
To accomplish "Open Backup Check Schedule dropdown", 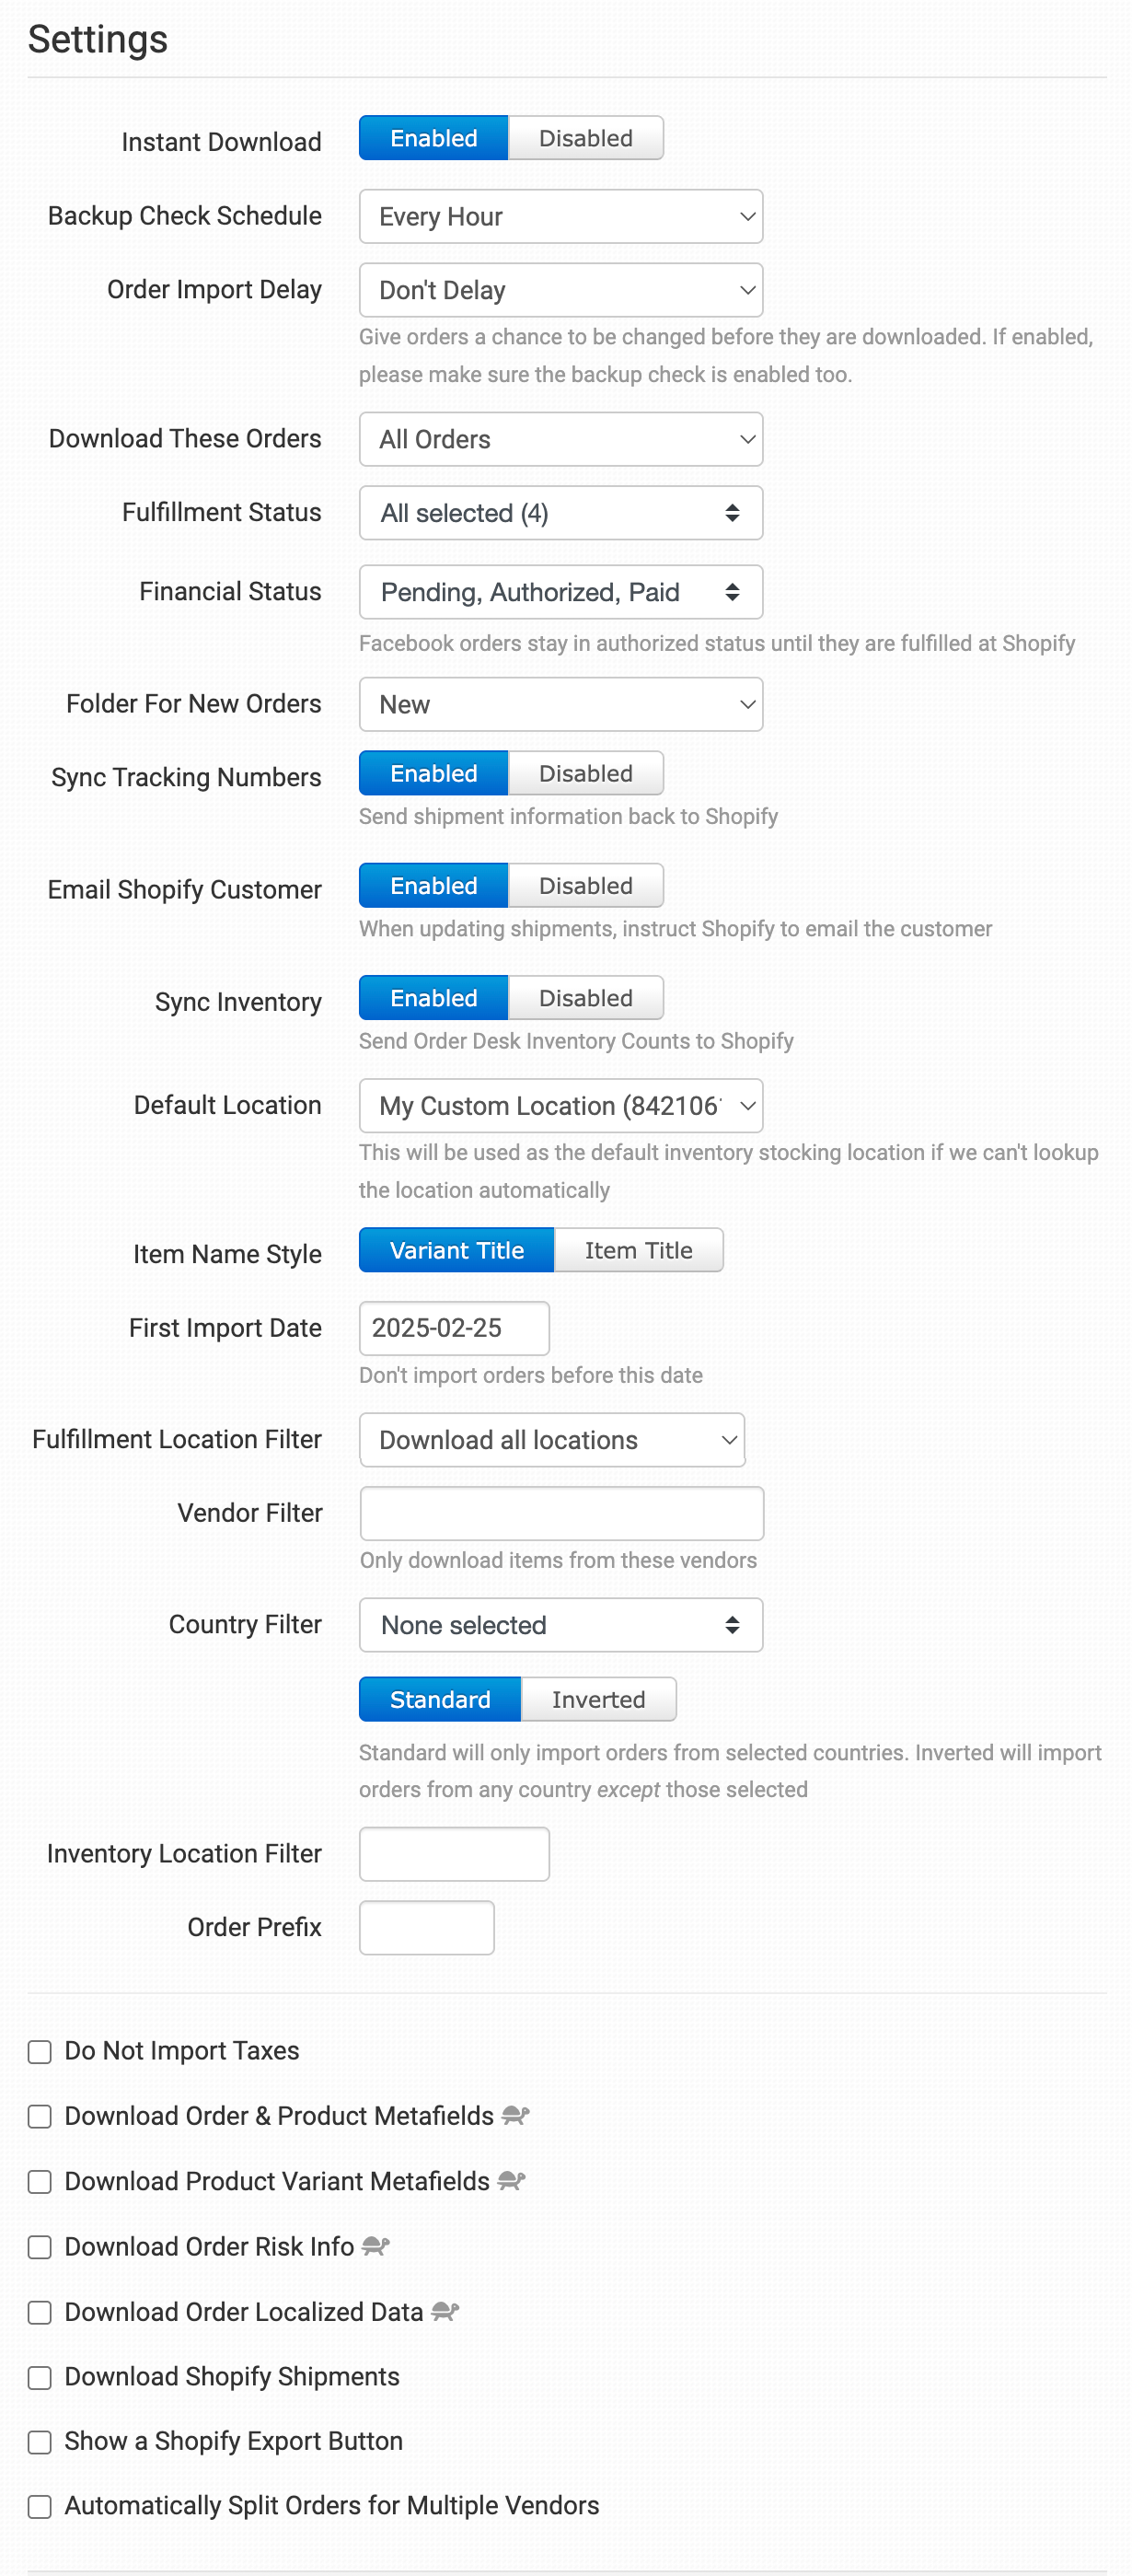I will (x=561, y=216).
